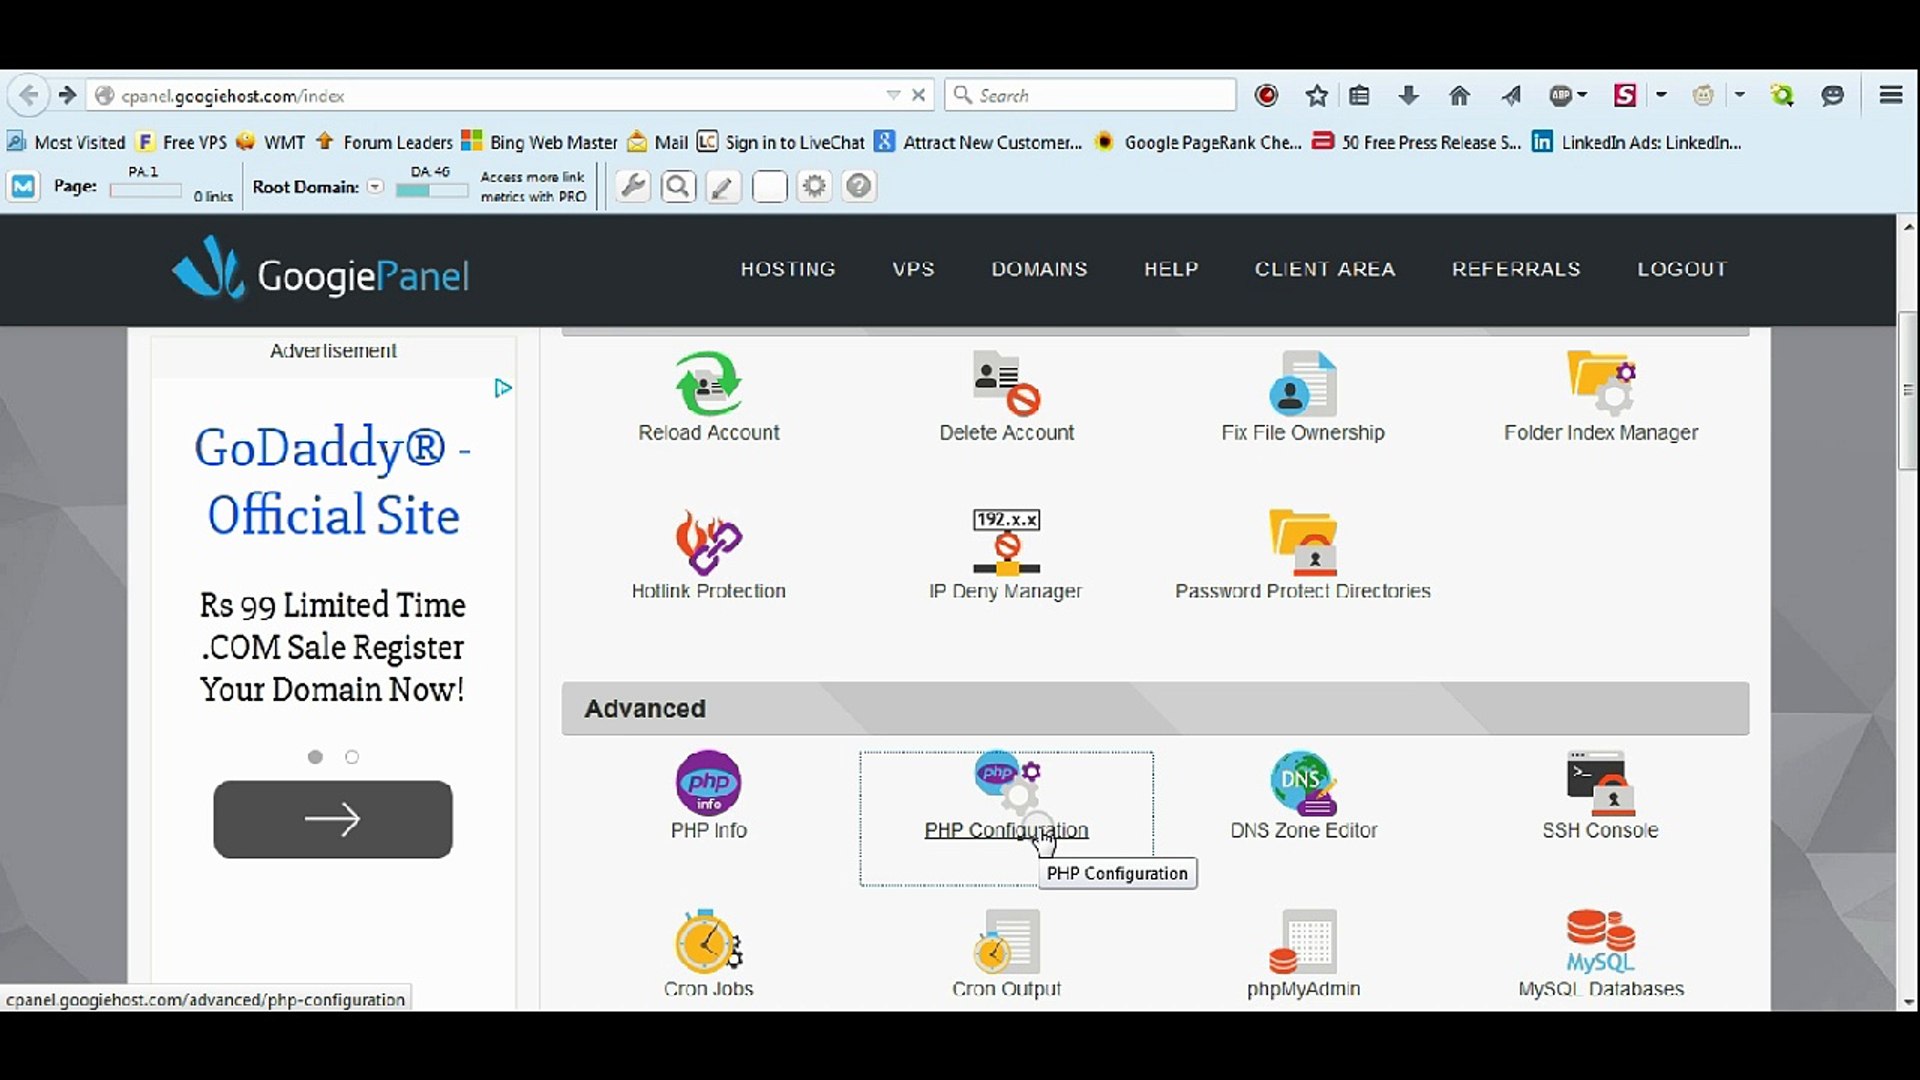Go to the browser home page icon
The height and width of the screenshot is (1080, 1920).
point(1459,95)
